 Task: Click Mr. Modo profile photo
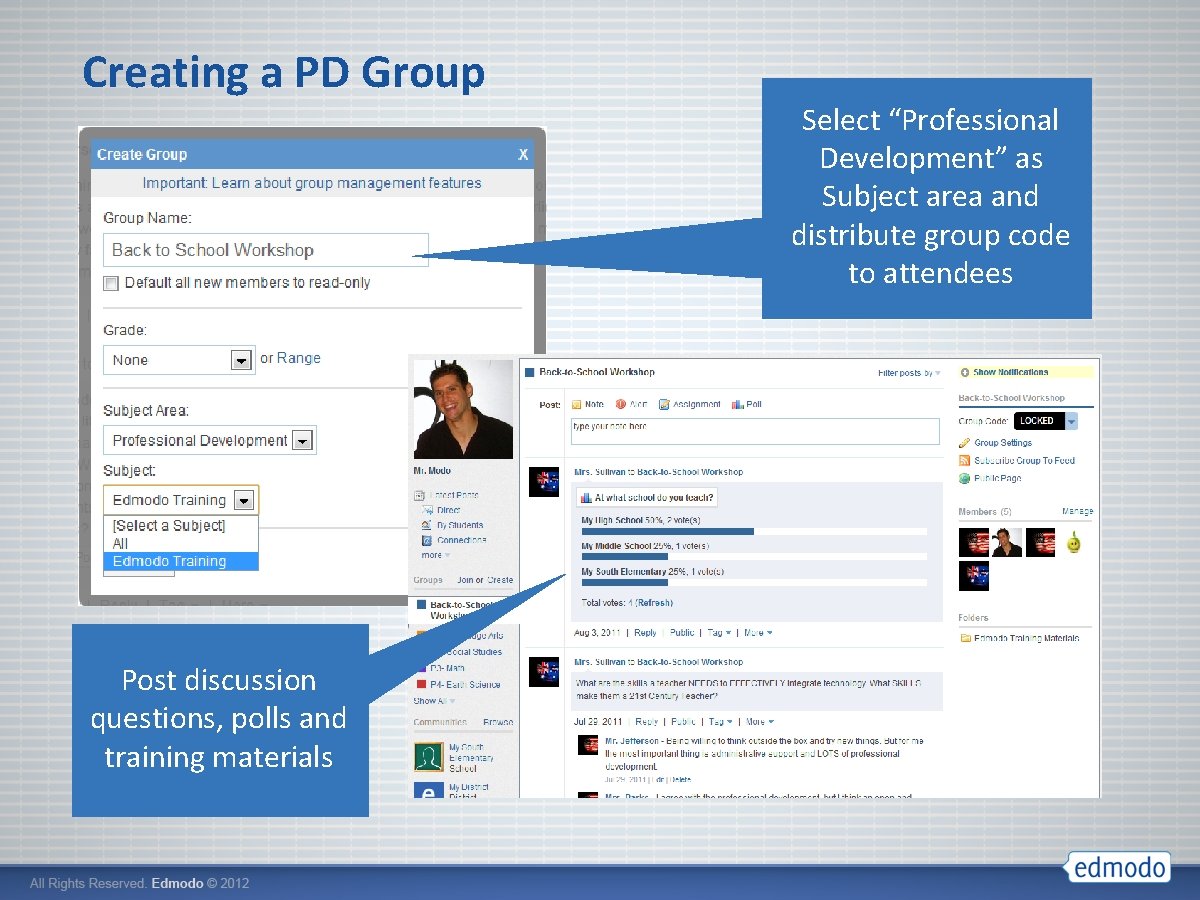click(463, 409)
